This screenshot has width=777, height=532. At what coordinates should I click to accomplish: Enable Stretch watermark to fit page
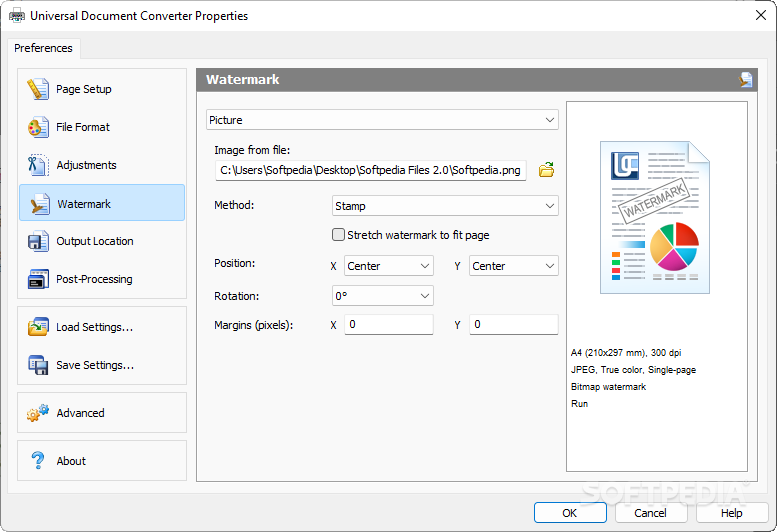coord(338,235)
